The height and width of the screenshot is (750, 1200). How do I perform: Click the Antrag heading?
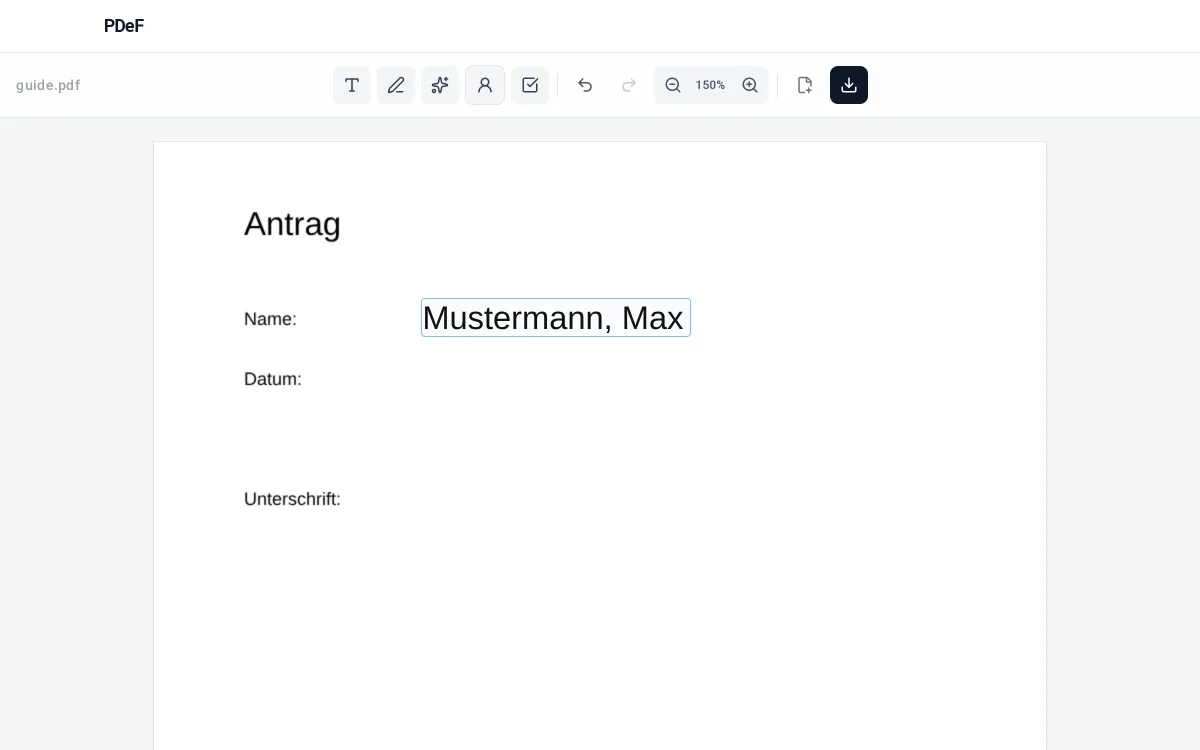292,224
